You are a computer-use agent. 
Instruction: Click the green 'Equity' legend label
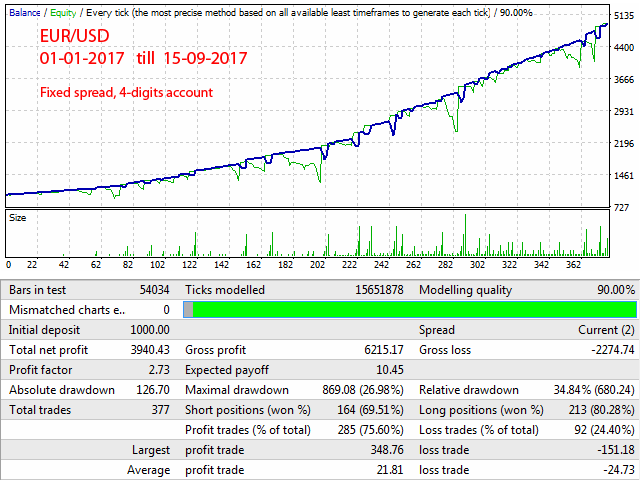(63, 13)
